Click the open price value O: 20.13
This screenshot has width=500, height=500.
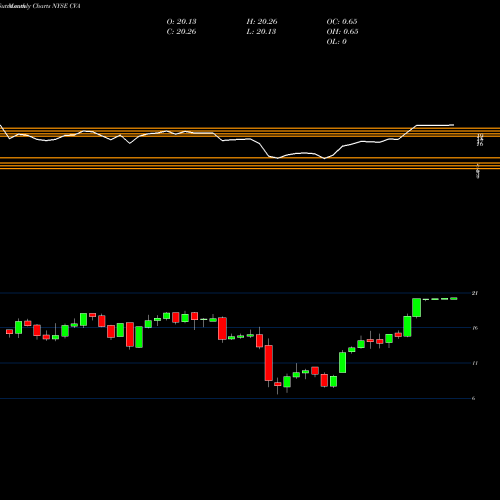tap(181, 22)
